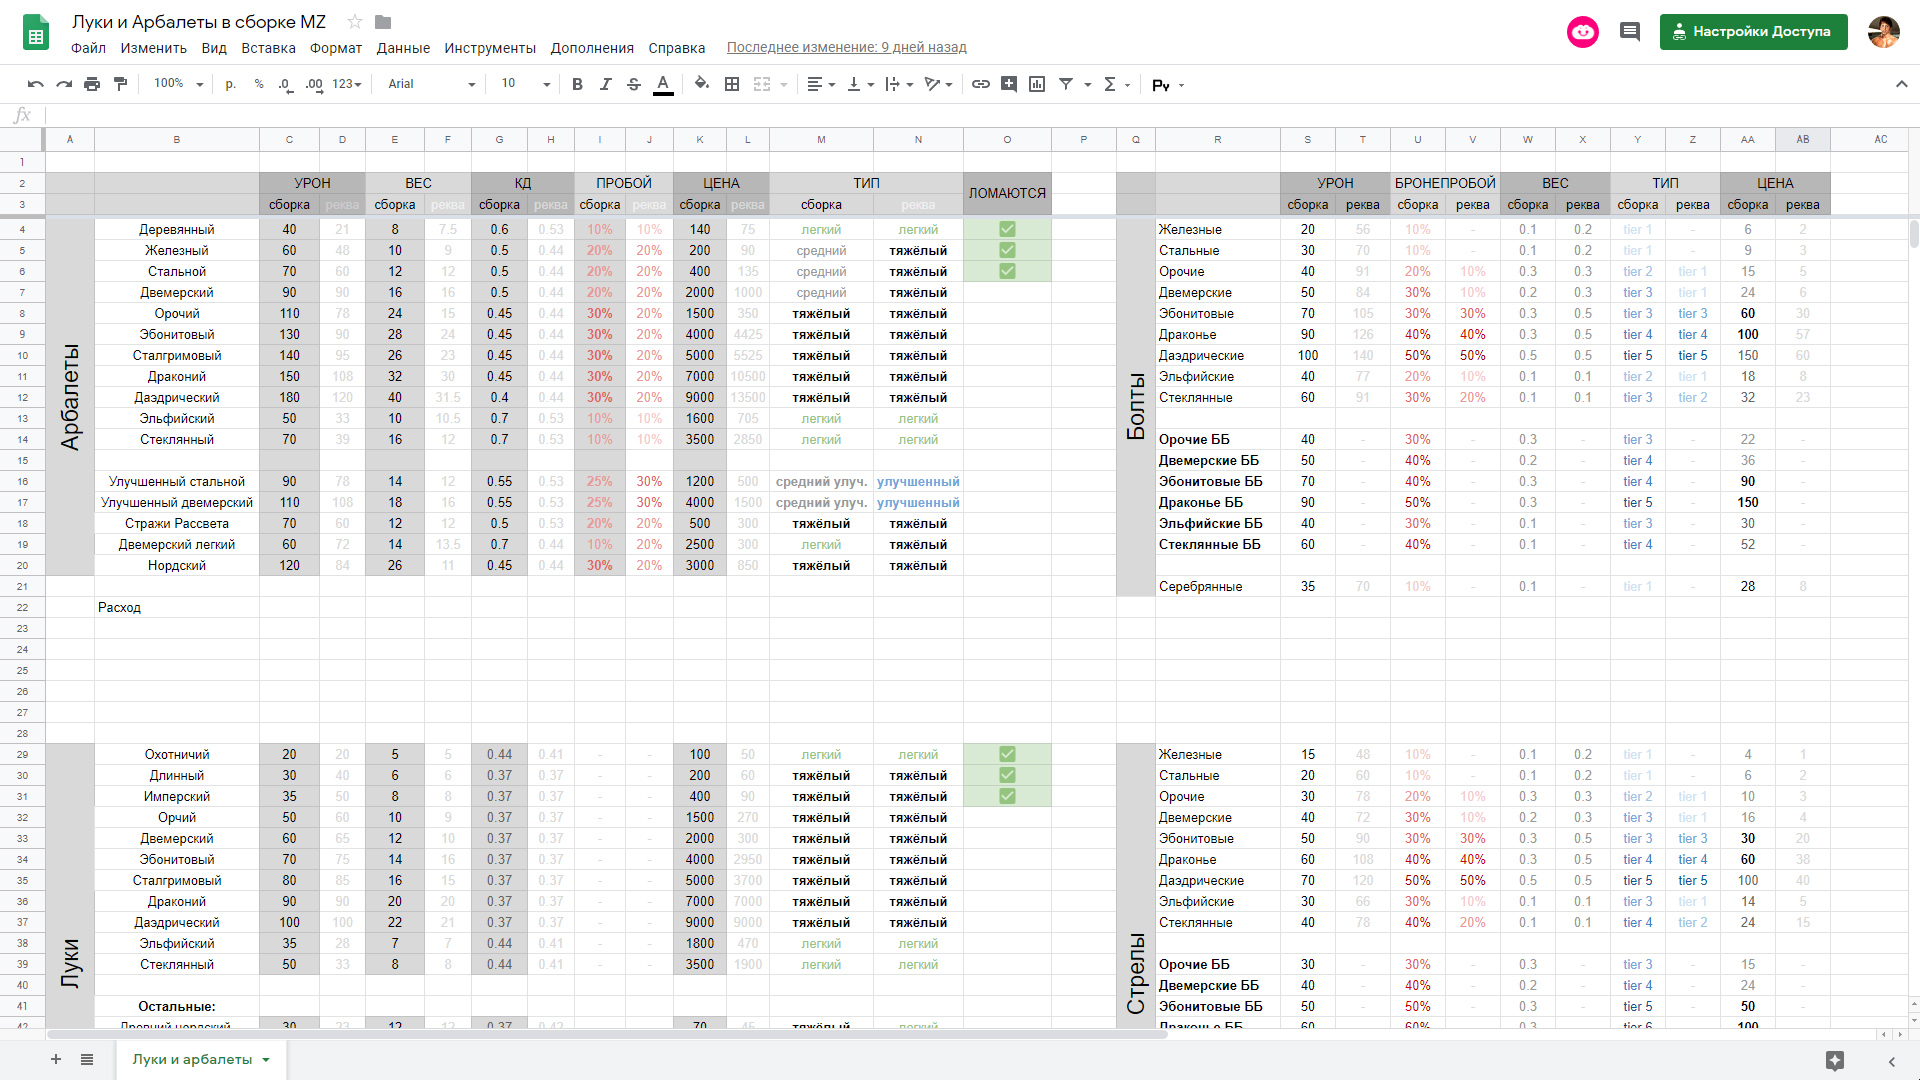Image resolution: width=1920 pixels, height=1080 pixels.
Task: Open the comments history icon
Action: [1630, 32]
